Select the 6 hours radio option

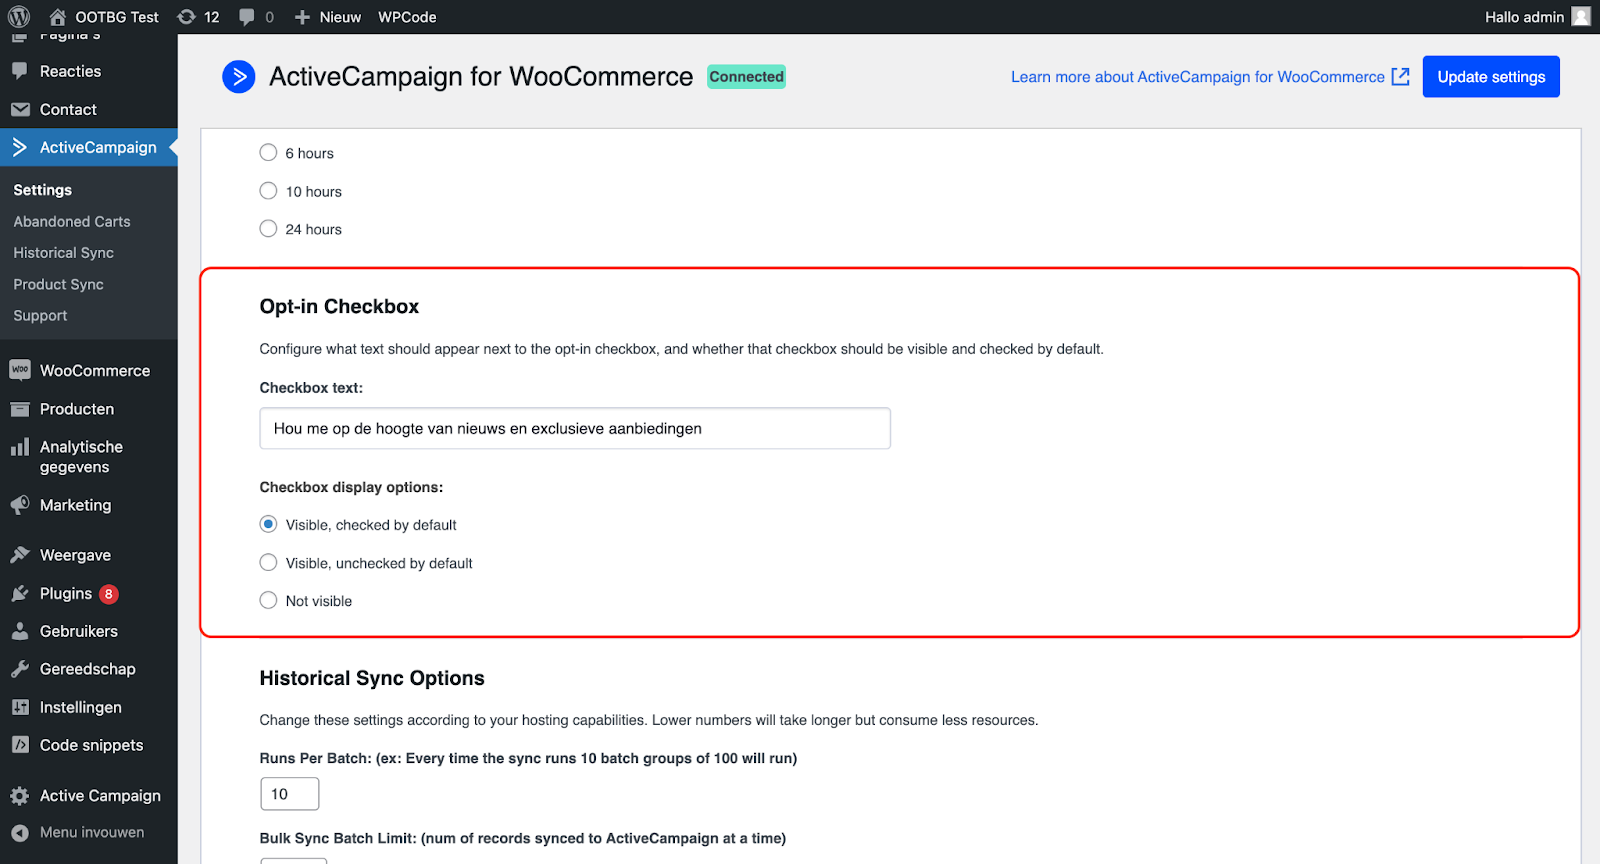click(268, 152)
